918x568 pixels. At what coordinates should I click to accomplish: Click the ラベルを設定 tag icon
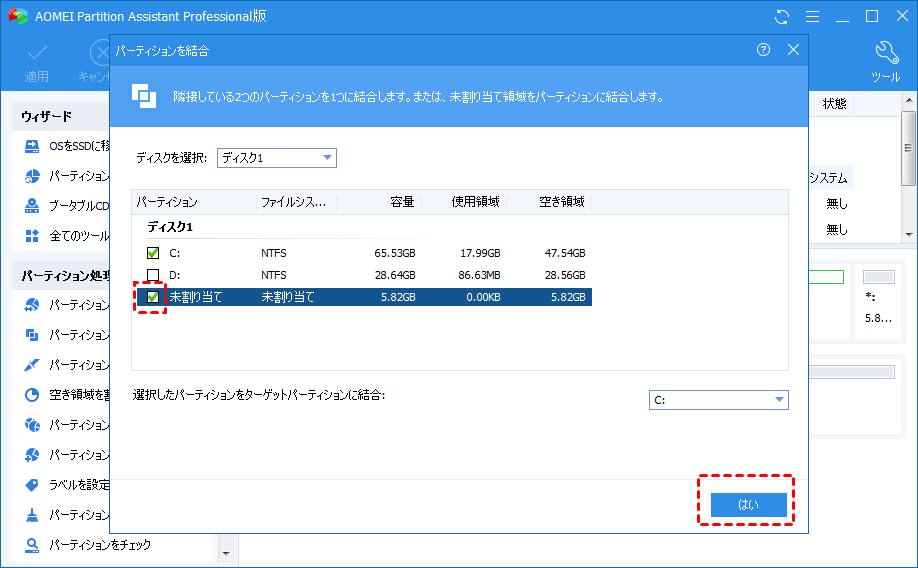32,485
